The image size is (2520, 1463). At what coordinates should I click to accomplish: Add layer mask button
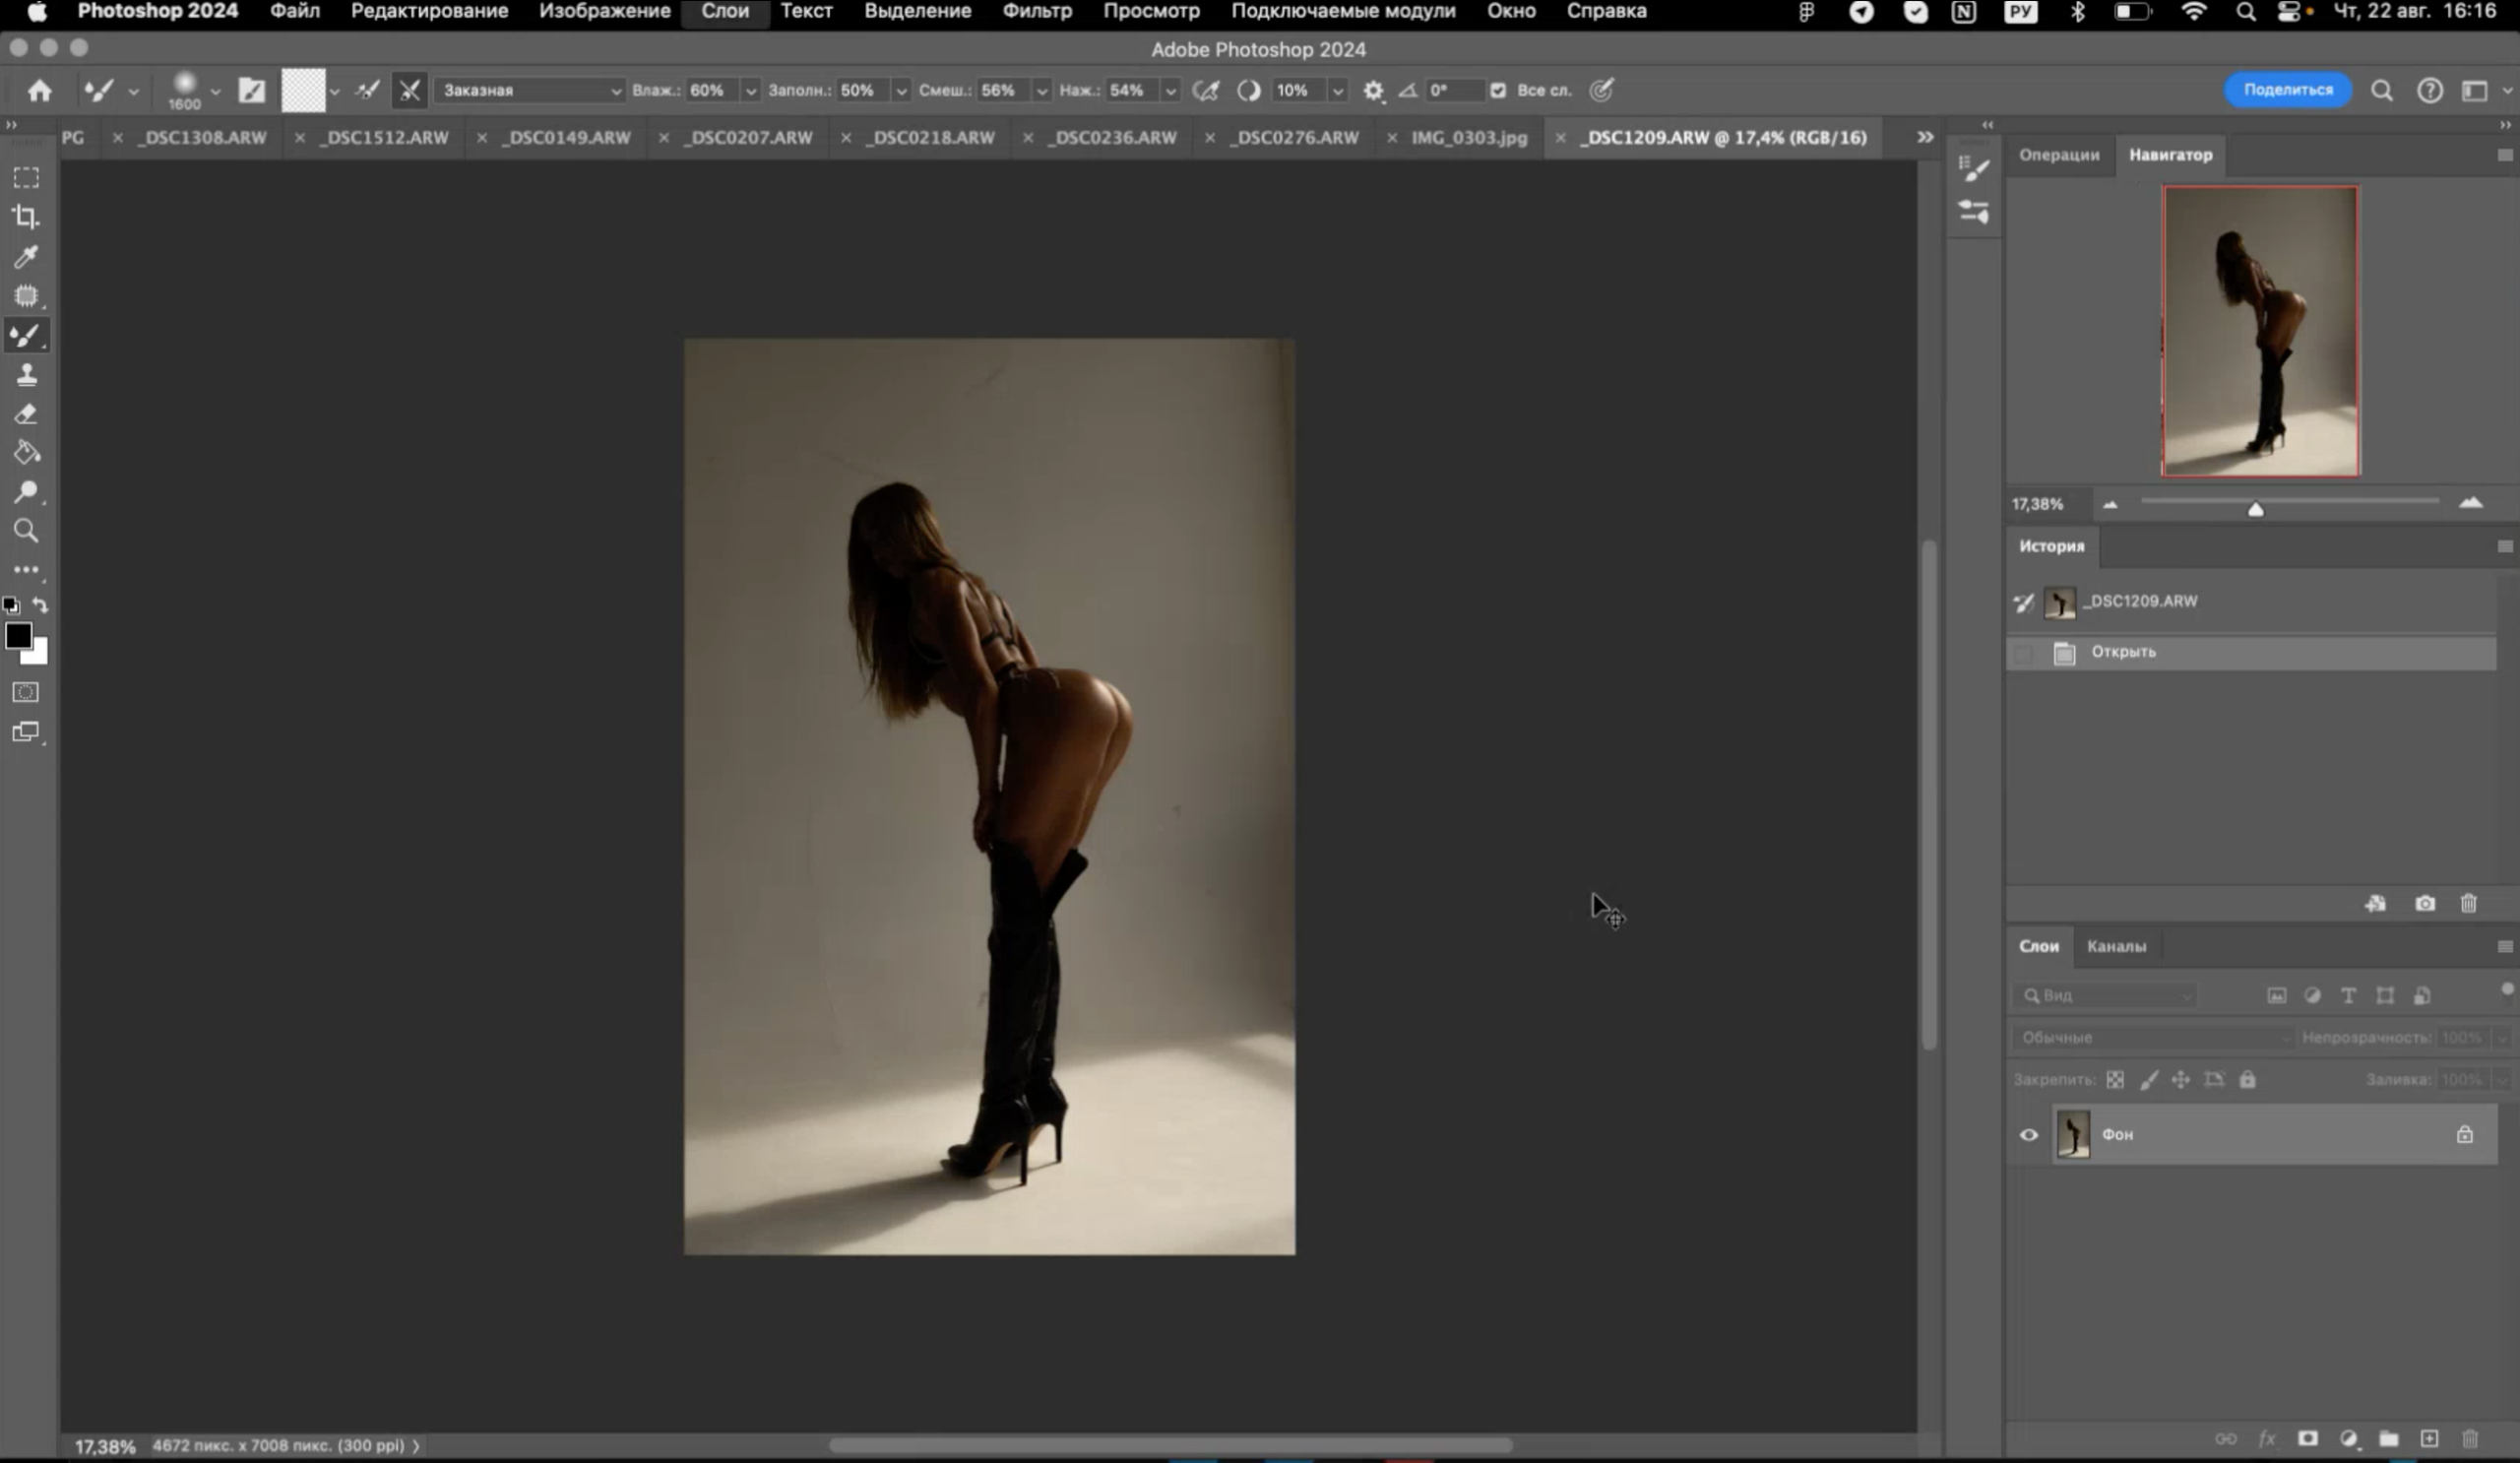[x=2308, y=1439]
